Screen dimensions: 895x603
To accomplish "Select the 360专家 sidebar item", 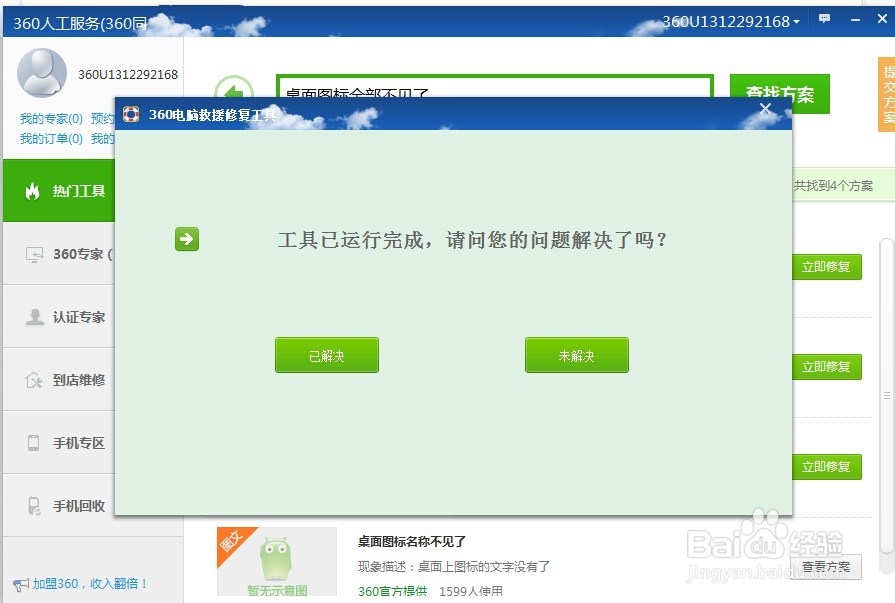I will tap(59, 254).
